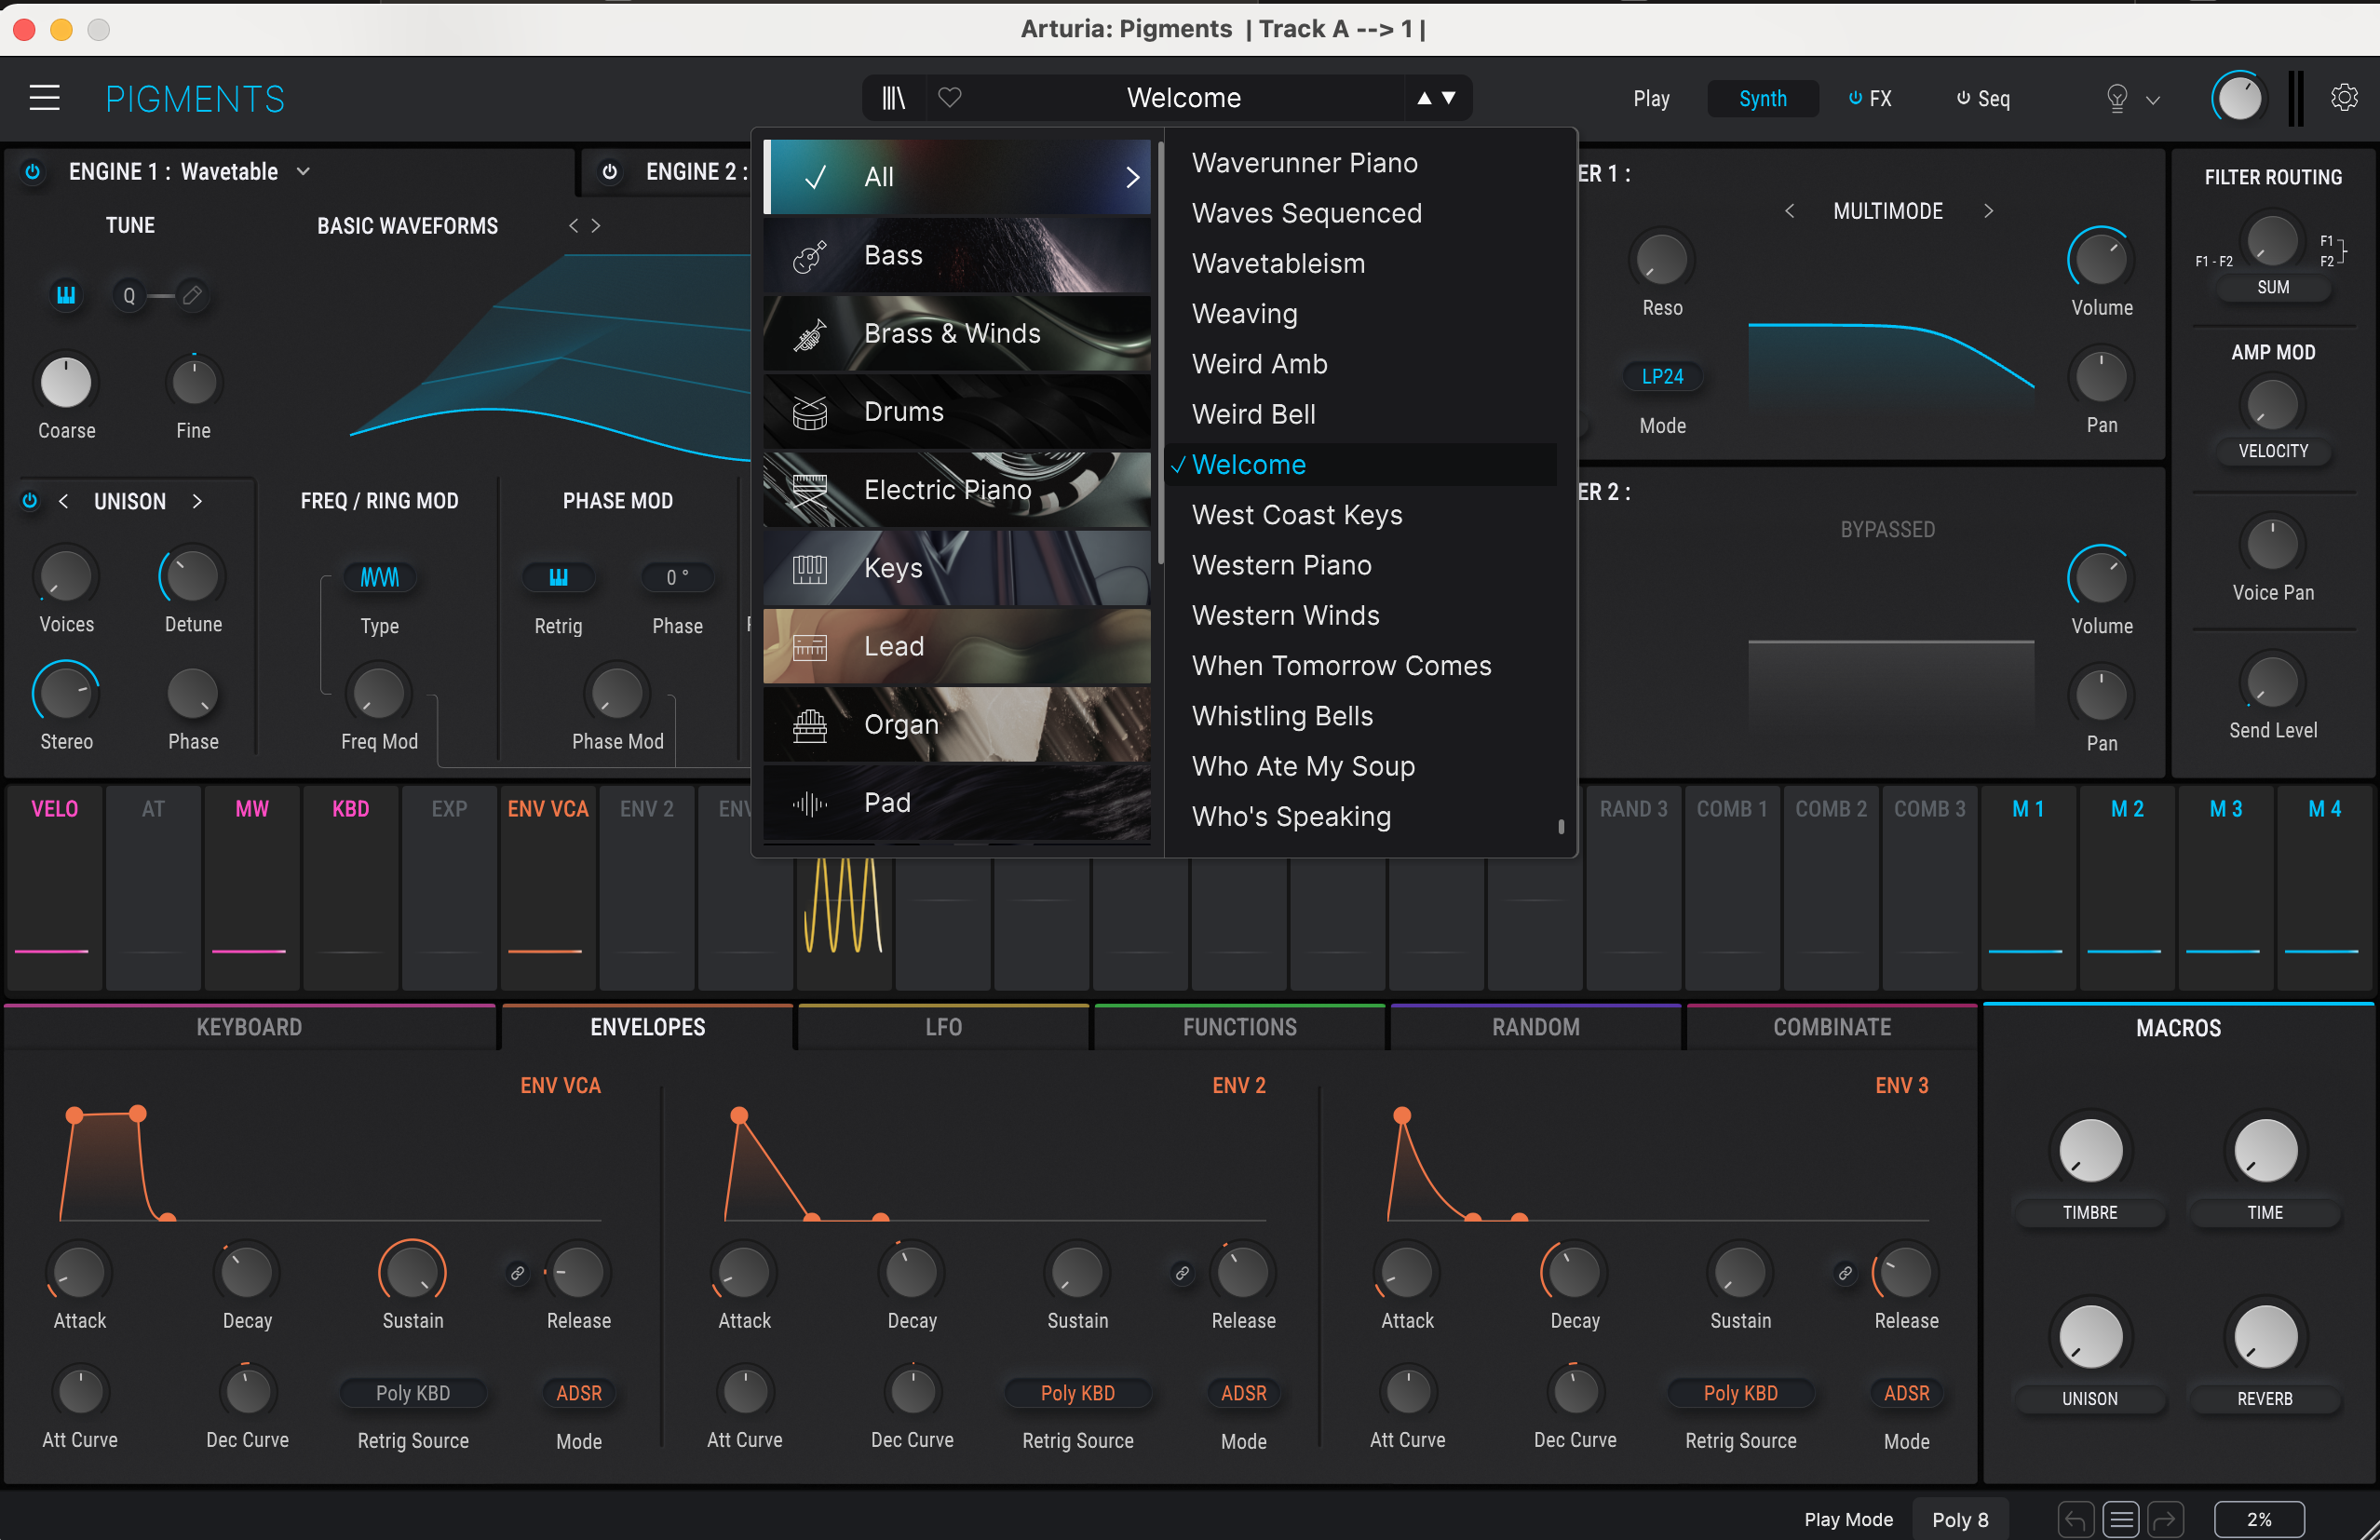Click the Q quantize tune button
The height and width of the screenshot is (1540, 2380).
(x=129, y=295)
